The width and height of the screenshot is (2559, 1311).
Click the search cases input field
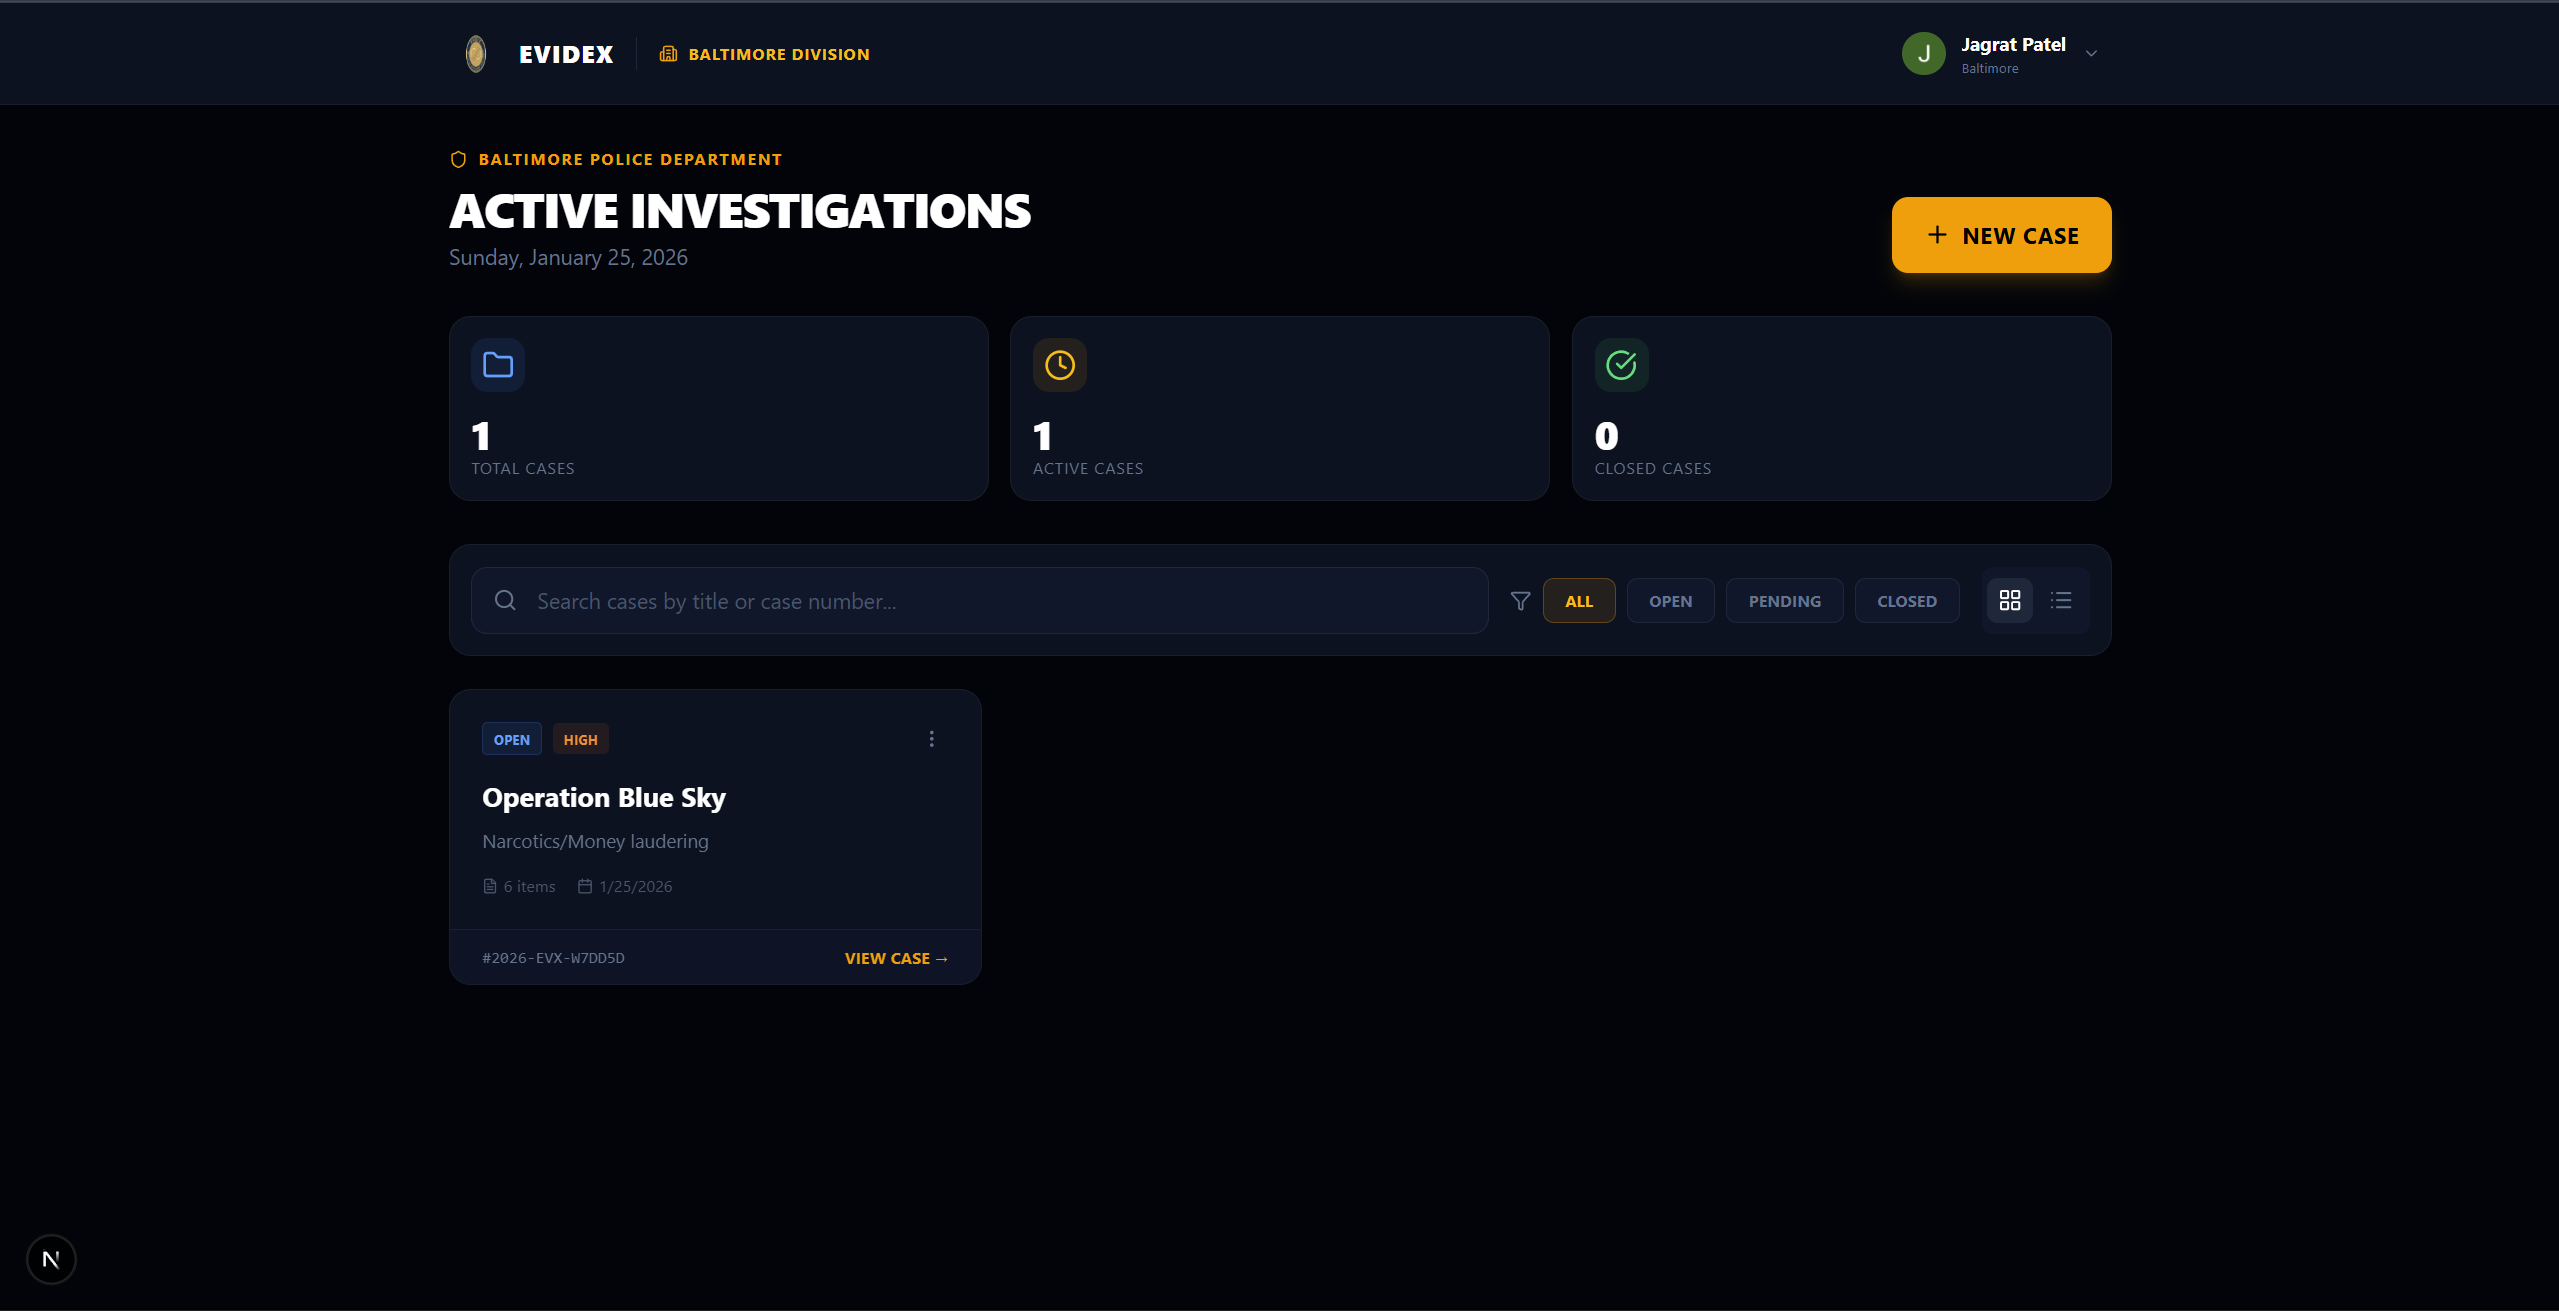pos(1000,601)
